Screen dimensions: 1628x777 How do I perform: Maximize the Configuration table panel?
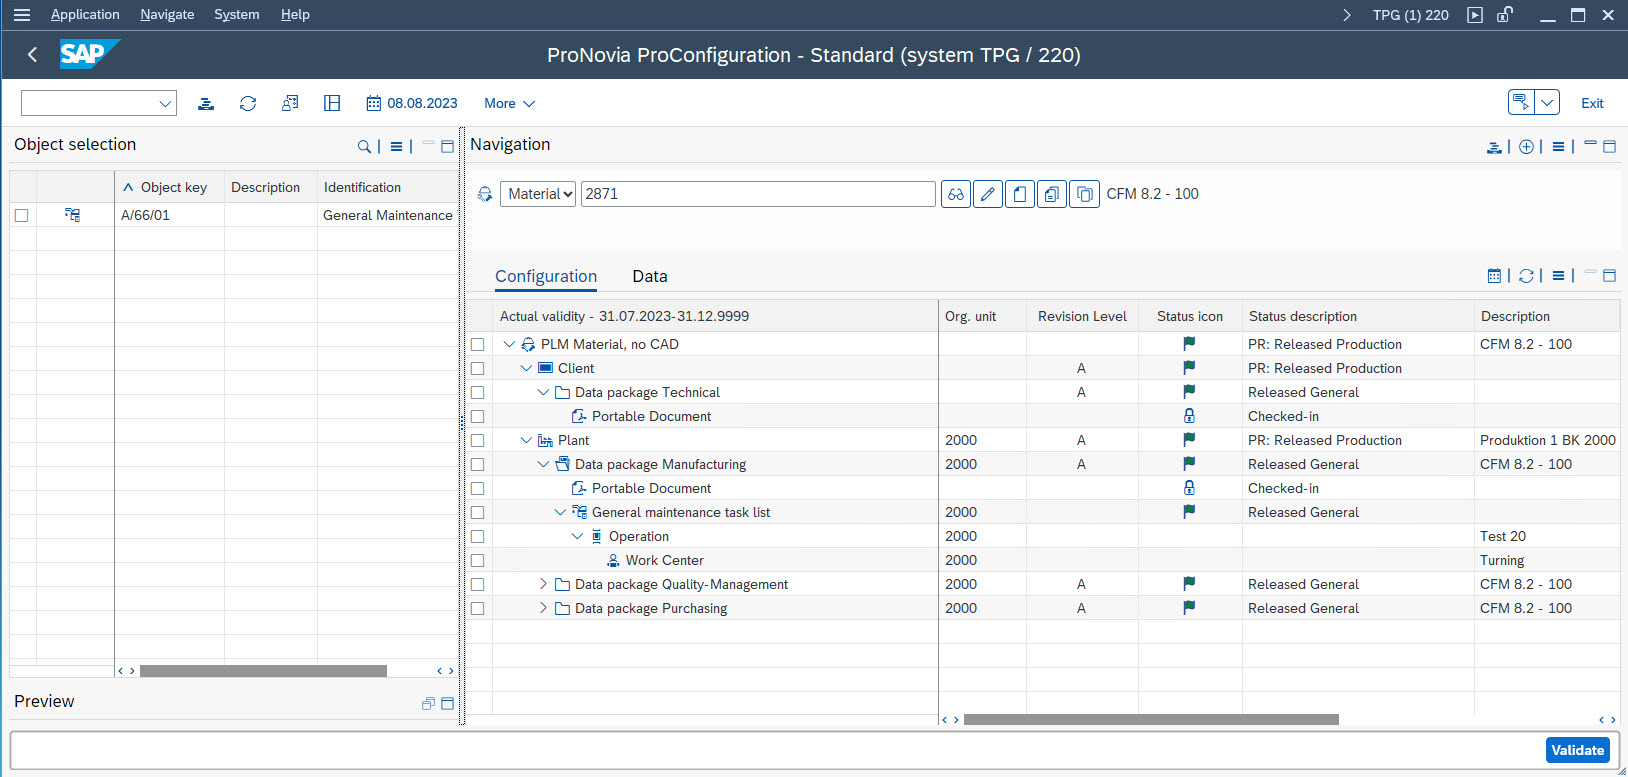[x=1609, y=275]
